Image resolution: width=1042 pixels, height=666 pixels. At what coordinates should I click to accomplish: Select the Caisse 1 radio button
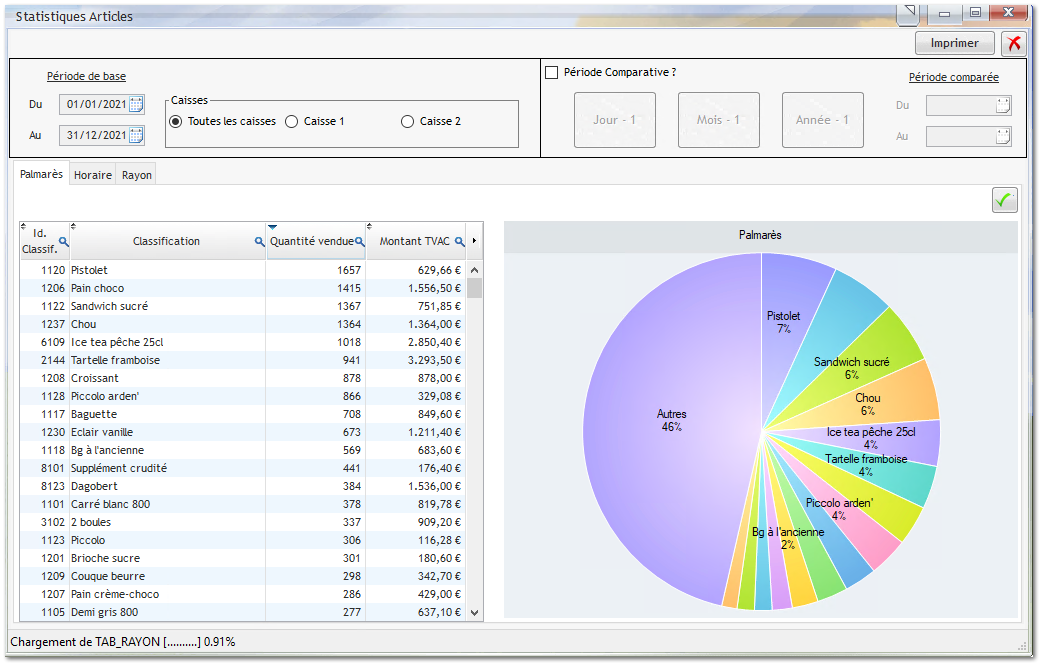click(292, 121)
